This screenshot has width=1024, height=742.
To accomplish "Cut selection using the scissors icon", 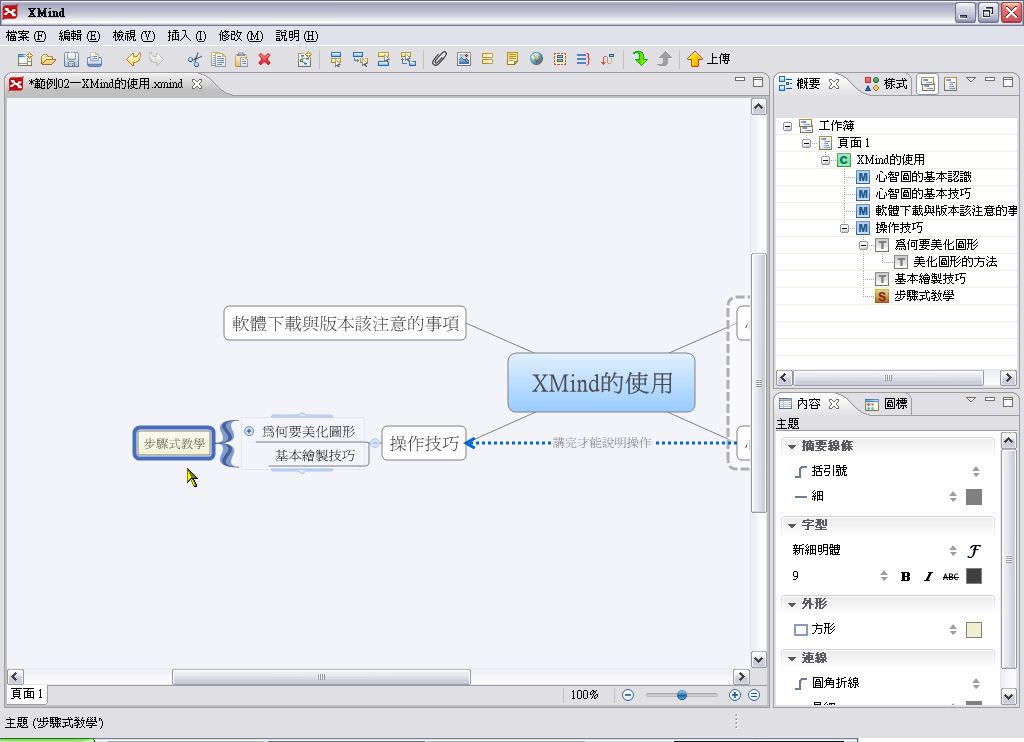I will (195, 59).
